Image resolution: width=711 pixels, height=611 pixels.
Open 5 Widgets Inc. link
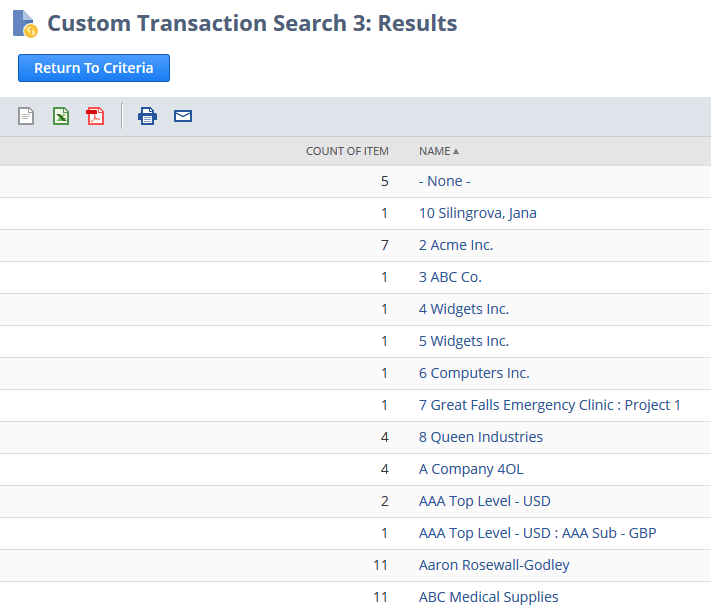click(464, 341)
